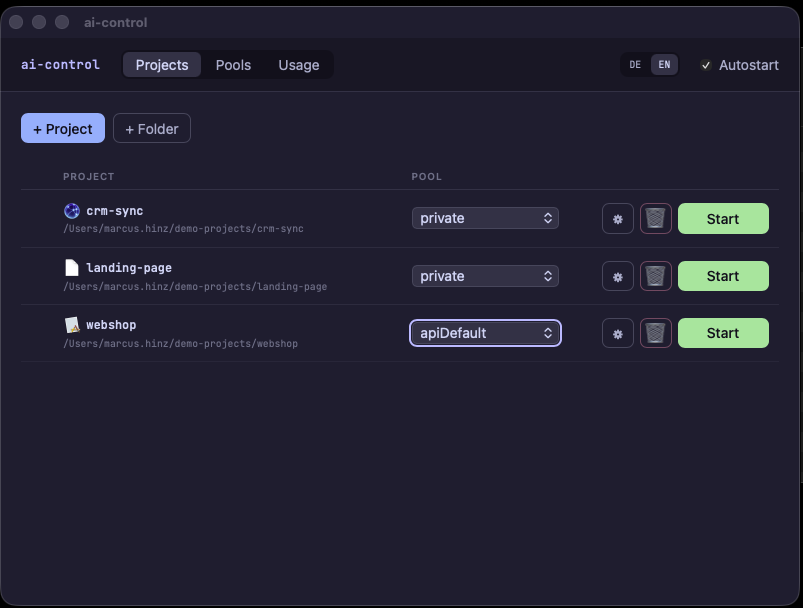Switch language to EN
This screenshot has height=608, width=803.
click(664, 65)
